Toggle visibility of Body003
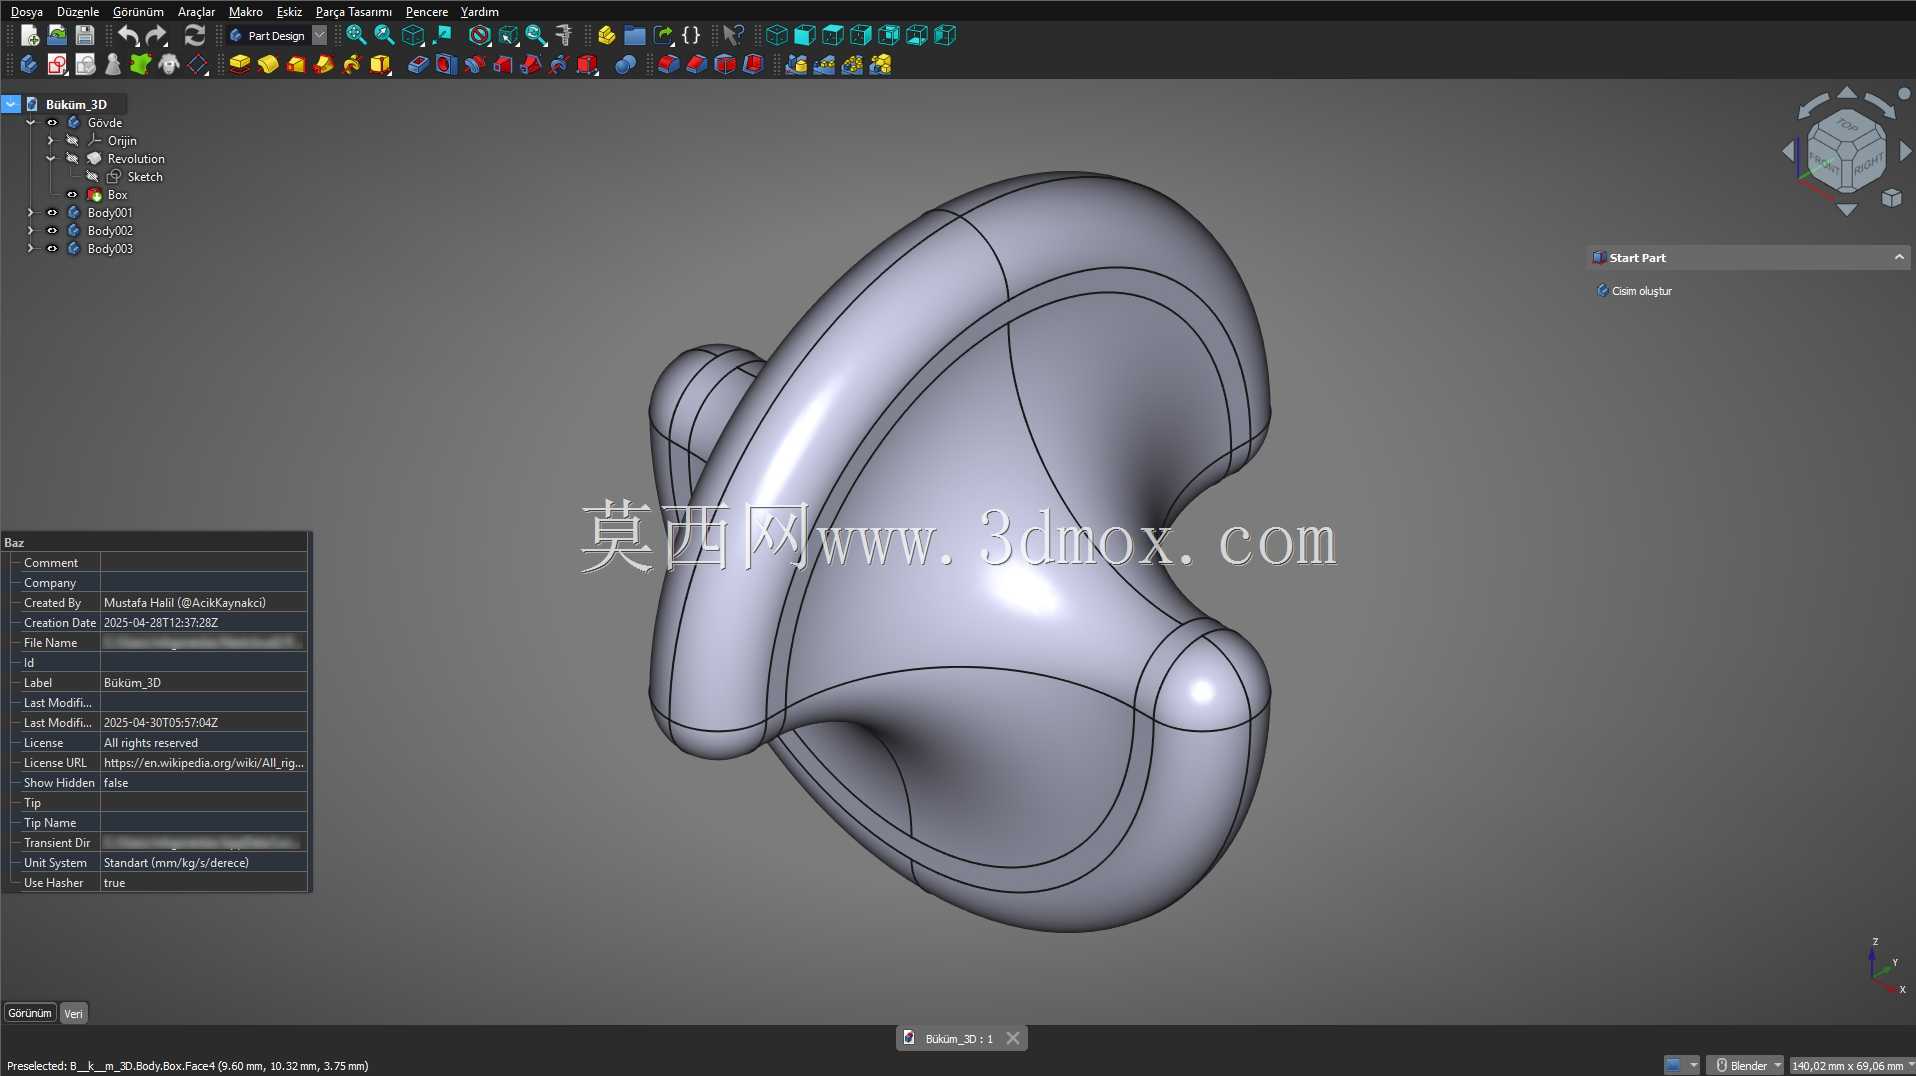This screenshot has height=1076, width=1916. click(52, 249)
